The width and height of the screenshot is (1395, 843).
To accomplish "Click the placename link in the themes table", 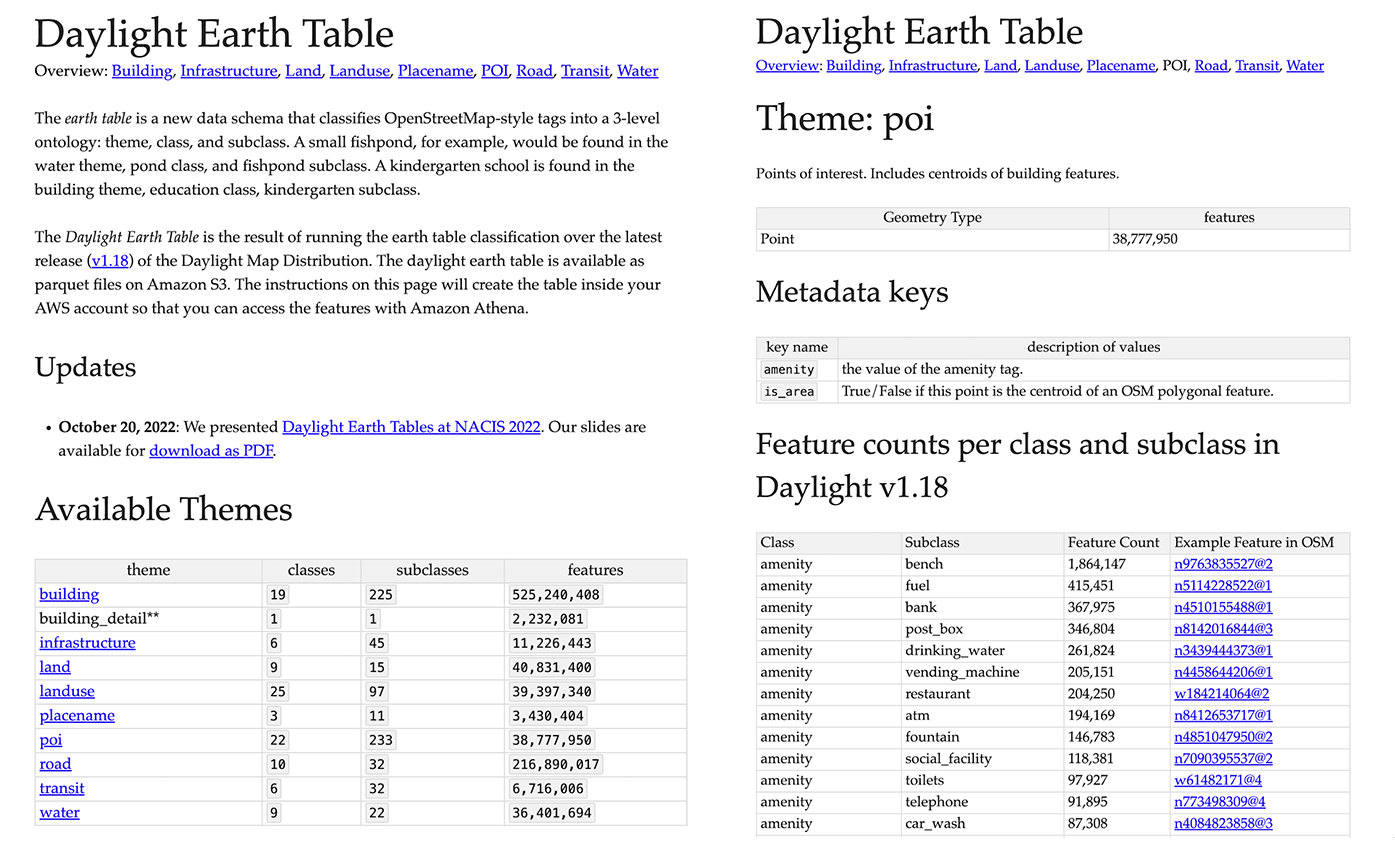I will click(77, 716).
